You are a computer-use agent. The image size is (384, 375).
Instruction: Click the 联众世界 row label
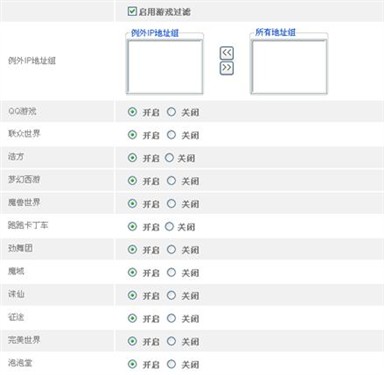[x=24, y=134]
